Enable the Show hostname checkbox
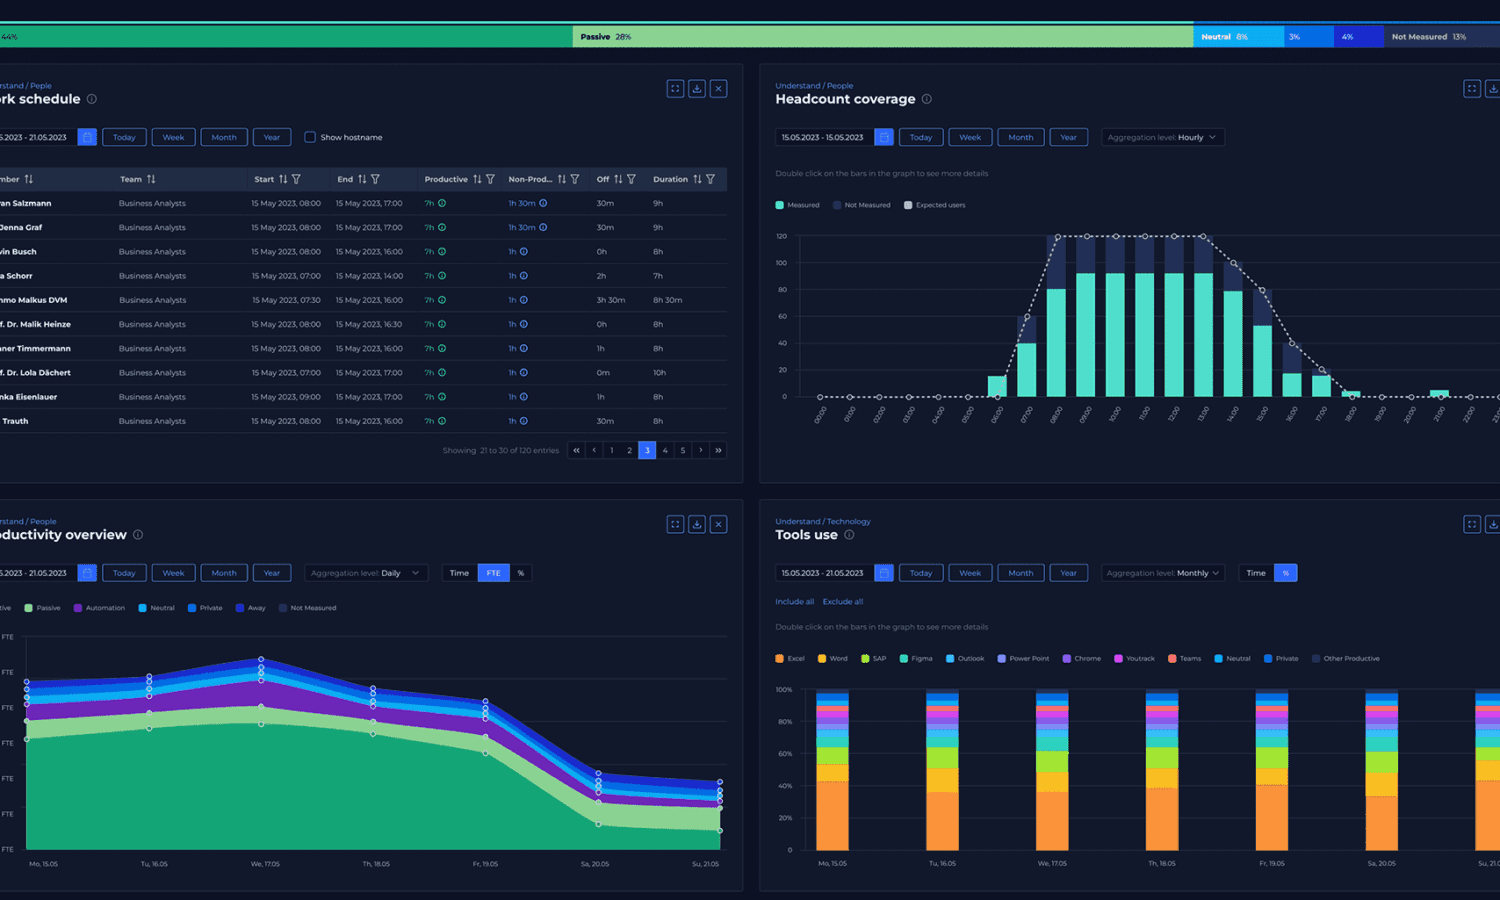The height and width of the screenshot is (900, 1500). (311, 137)
